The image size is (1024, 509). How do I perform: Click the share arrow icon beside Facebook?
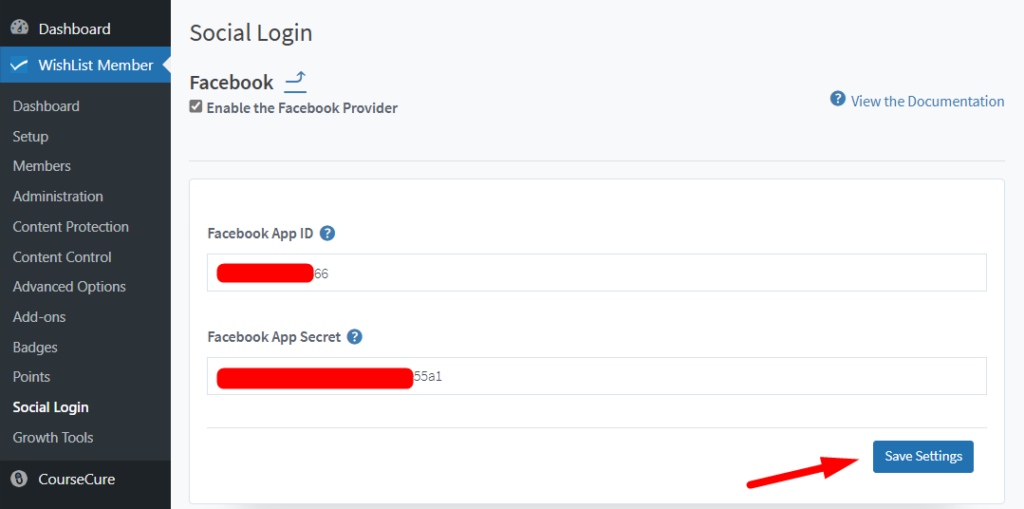click(296, 81)
